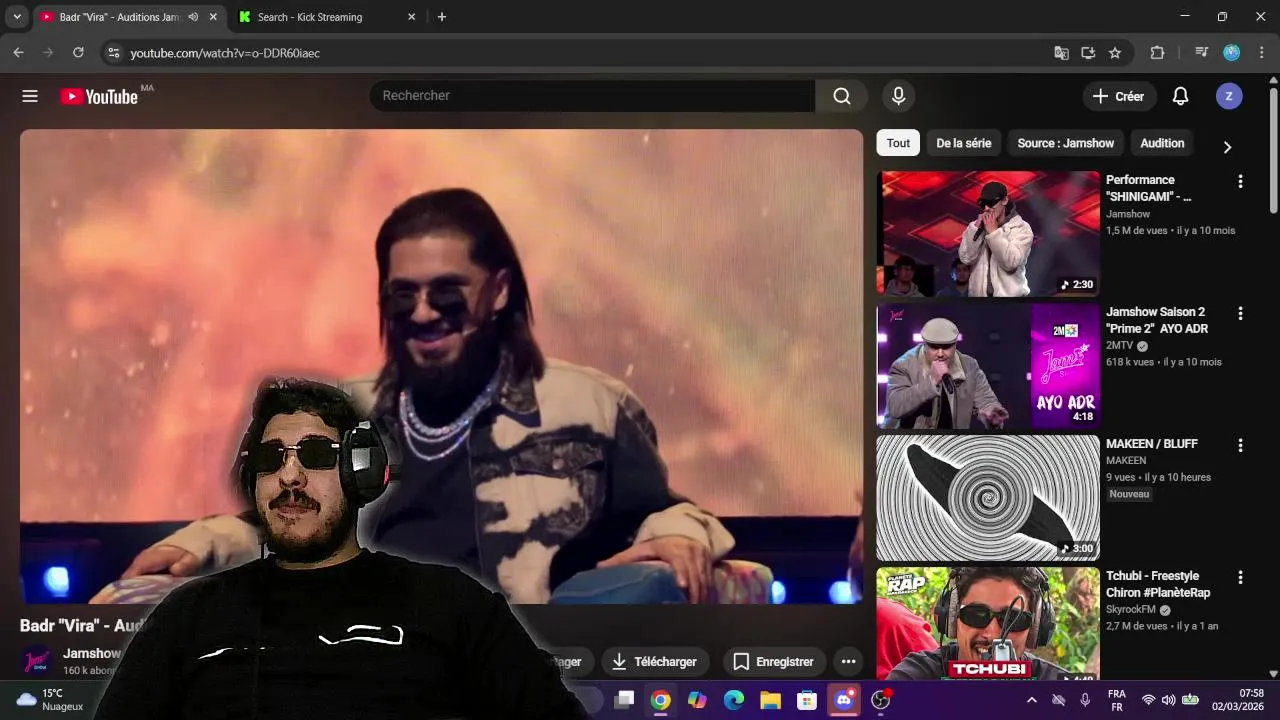Open the FRA language input switcher
The width and height of the screenshot is (1280, 720).
[1117, 700]
